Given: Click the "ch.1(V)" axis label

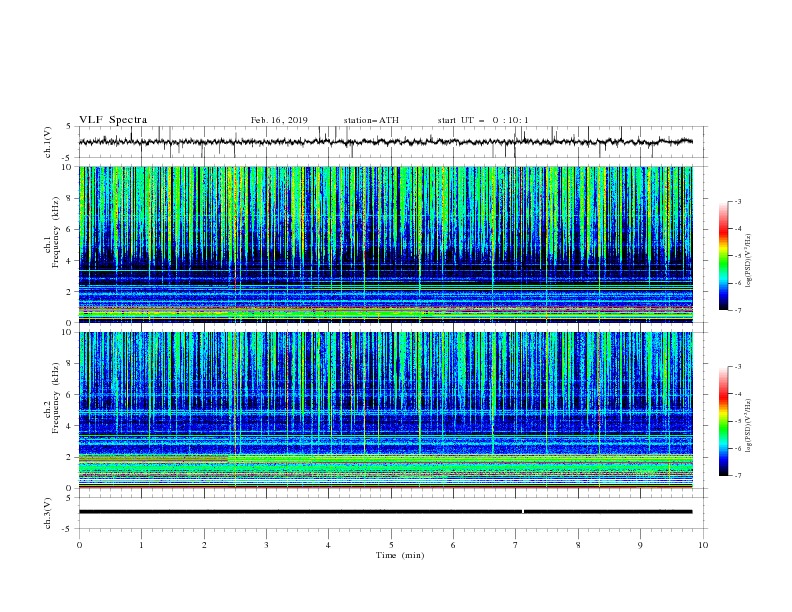Looking at the screenshot, I should point(48,142).
